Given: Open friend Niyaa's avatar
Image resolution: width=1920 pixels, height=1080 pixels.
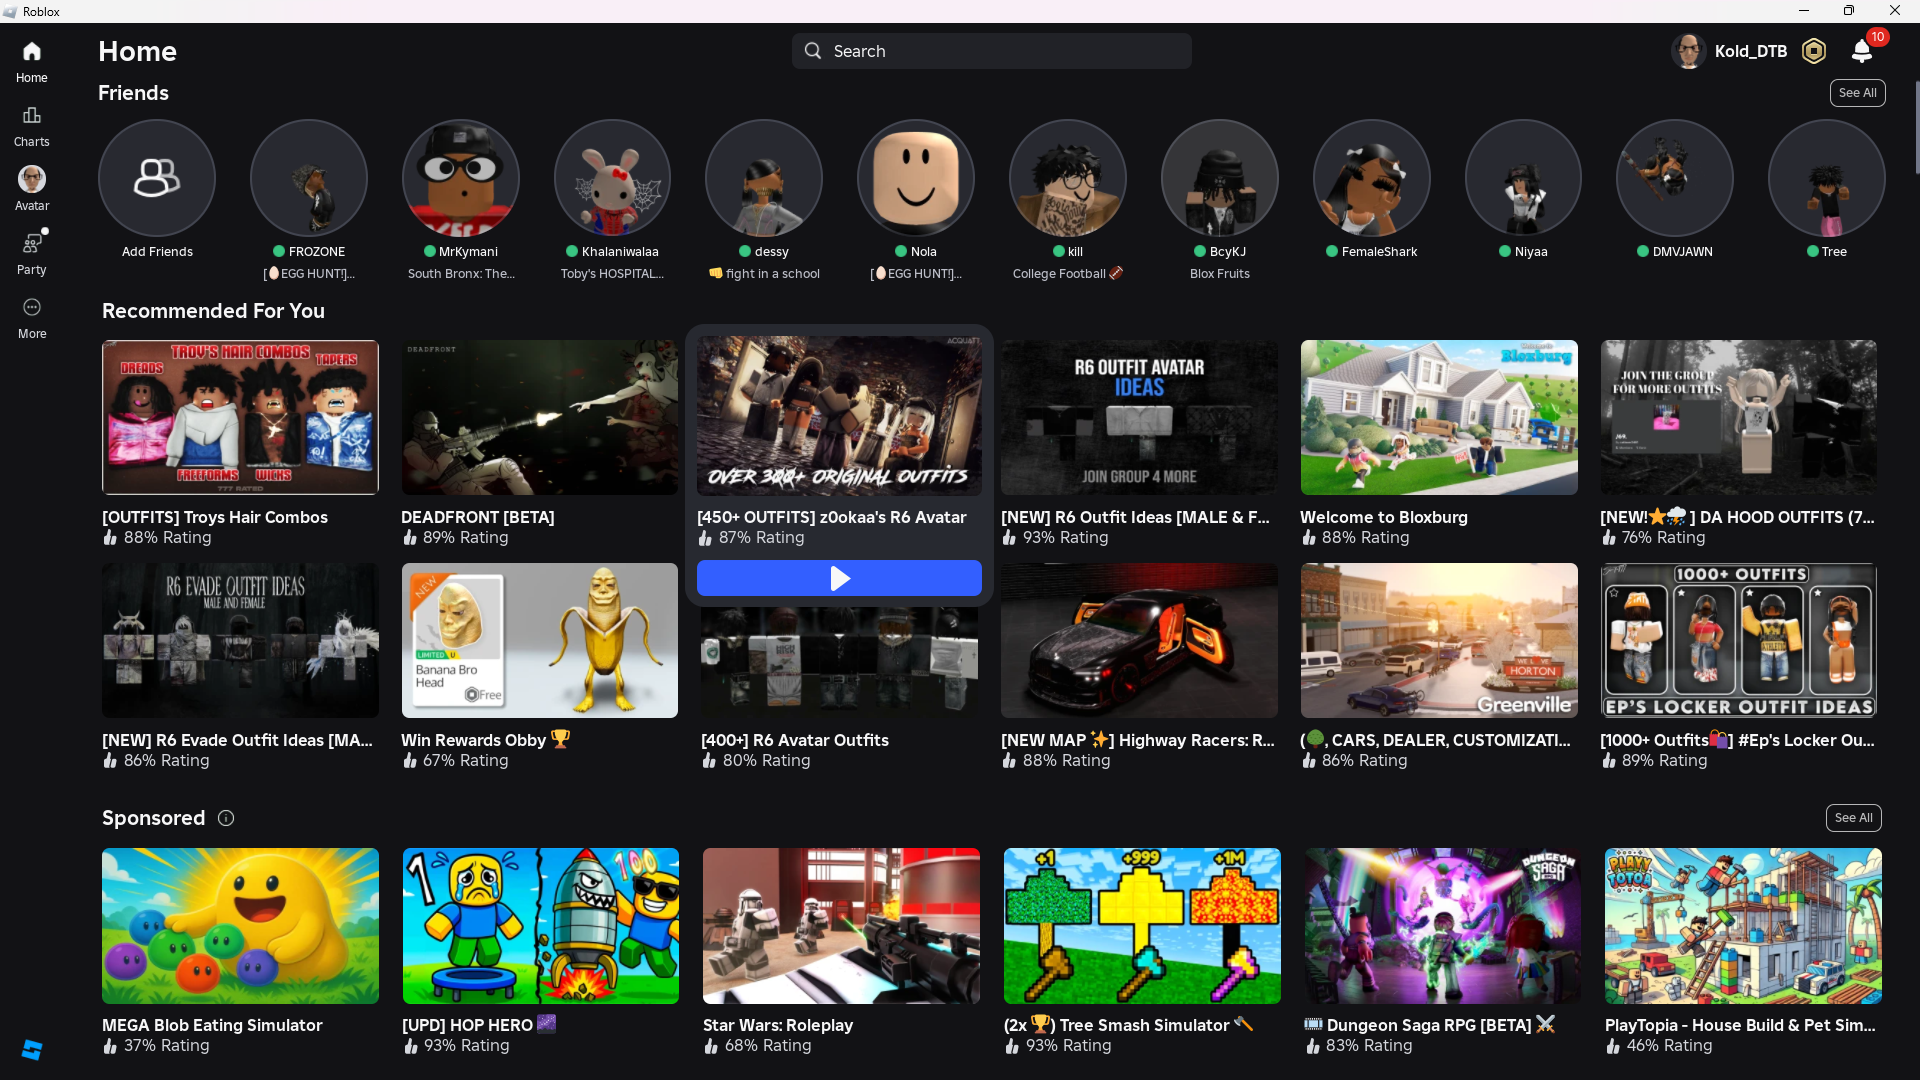Looking at the screenshot, I should coord(1523,178).
